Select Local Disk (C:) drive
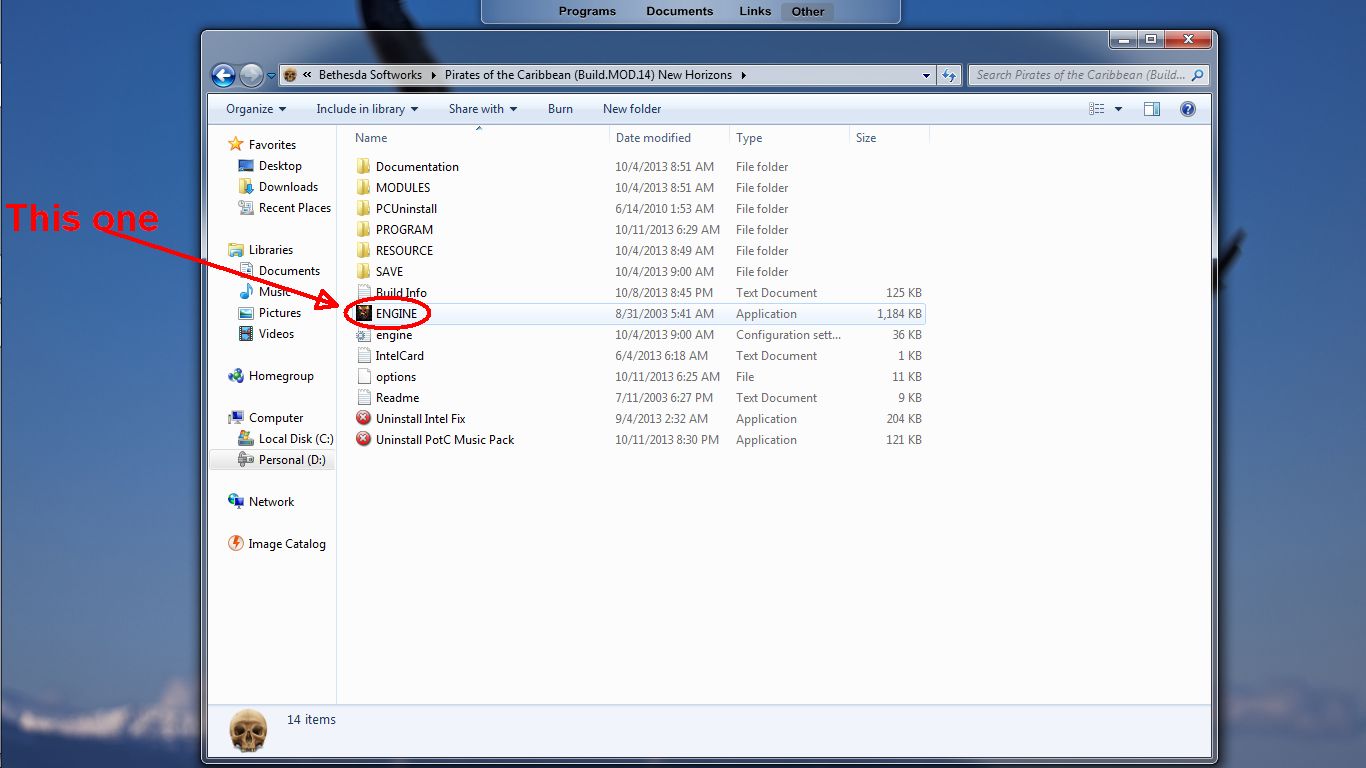Screen dimensions: 1366x768 click(286, 439)
